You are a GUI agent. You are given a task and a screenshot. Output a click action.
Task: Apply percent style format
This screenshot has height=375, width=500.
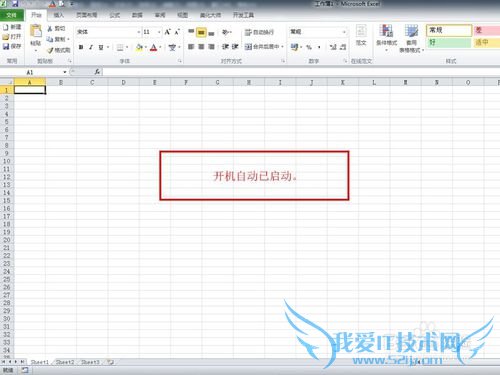pos(309,47)
